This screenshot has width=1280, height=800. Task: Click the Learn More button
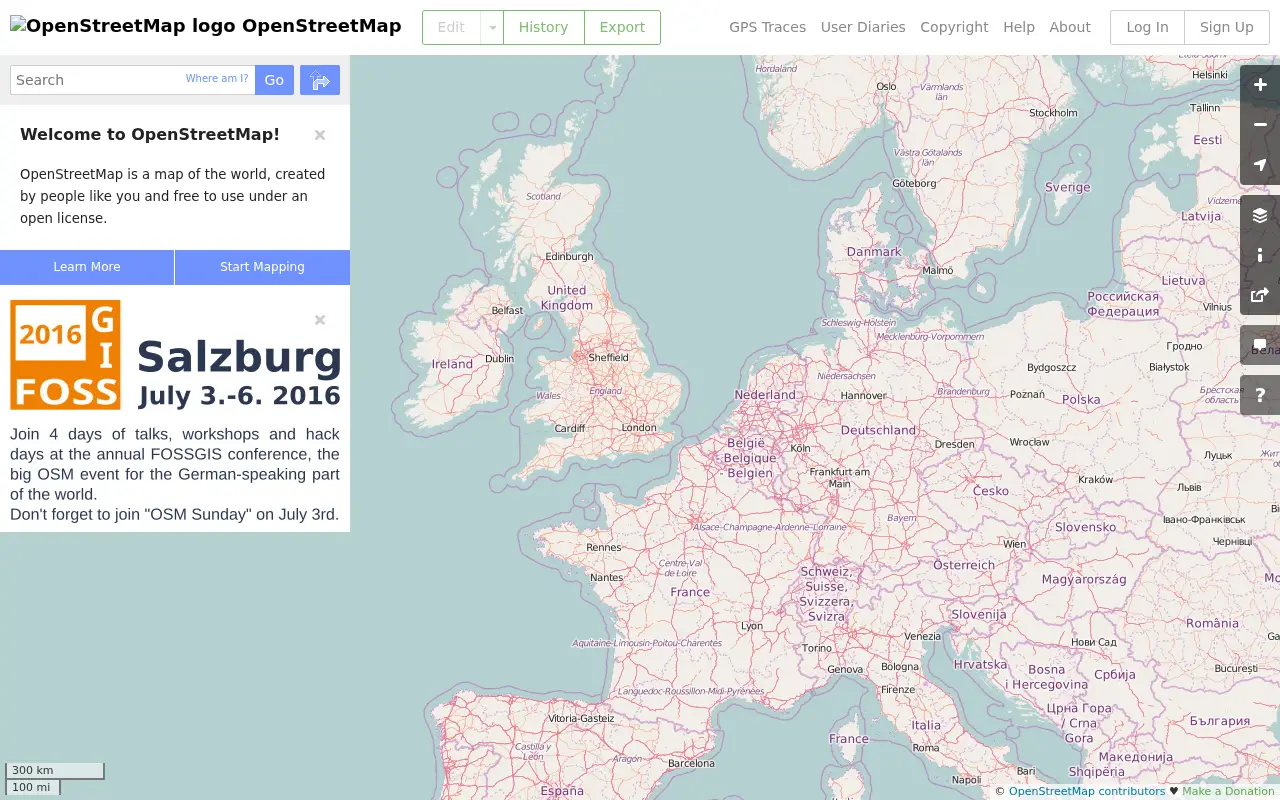point(87,267)
